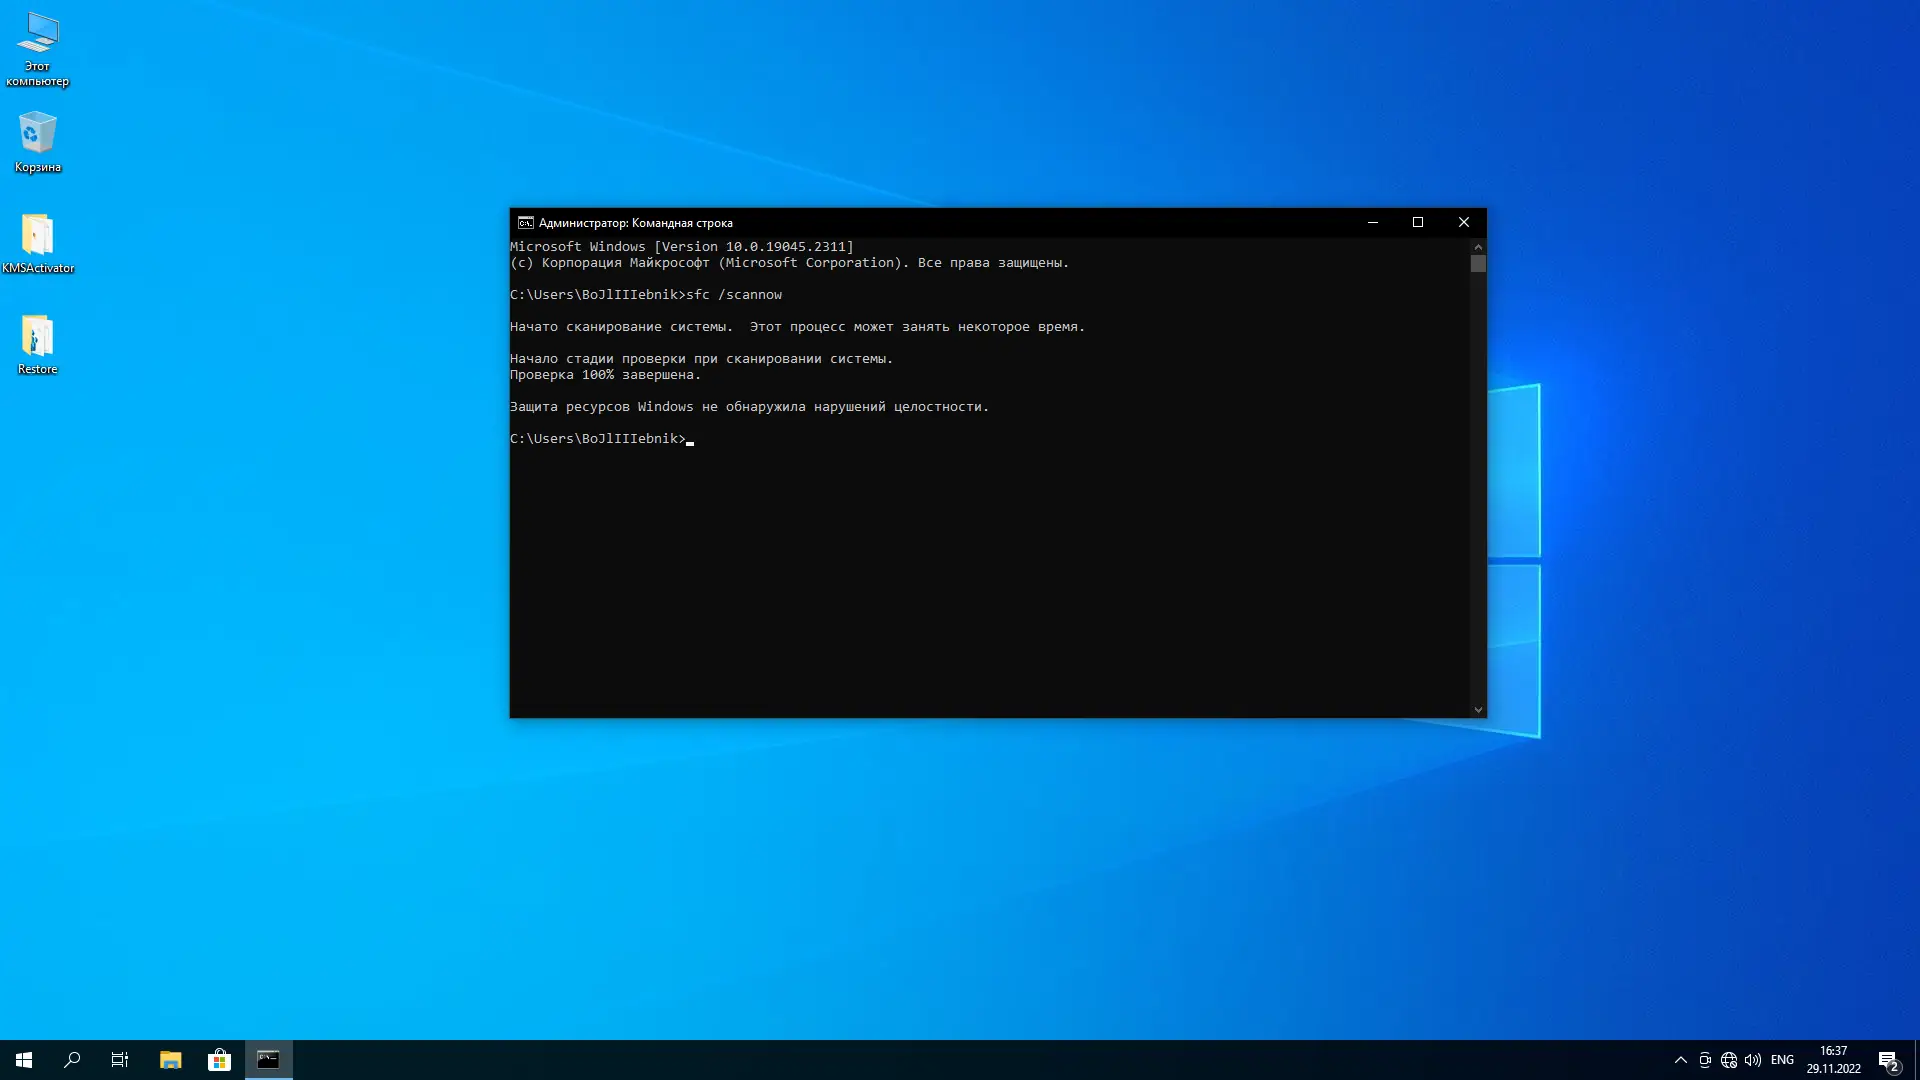Click the Command Prompt title bar icon

pyautogui.click(x=525, y=223)
